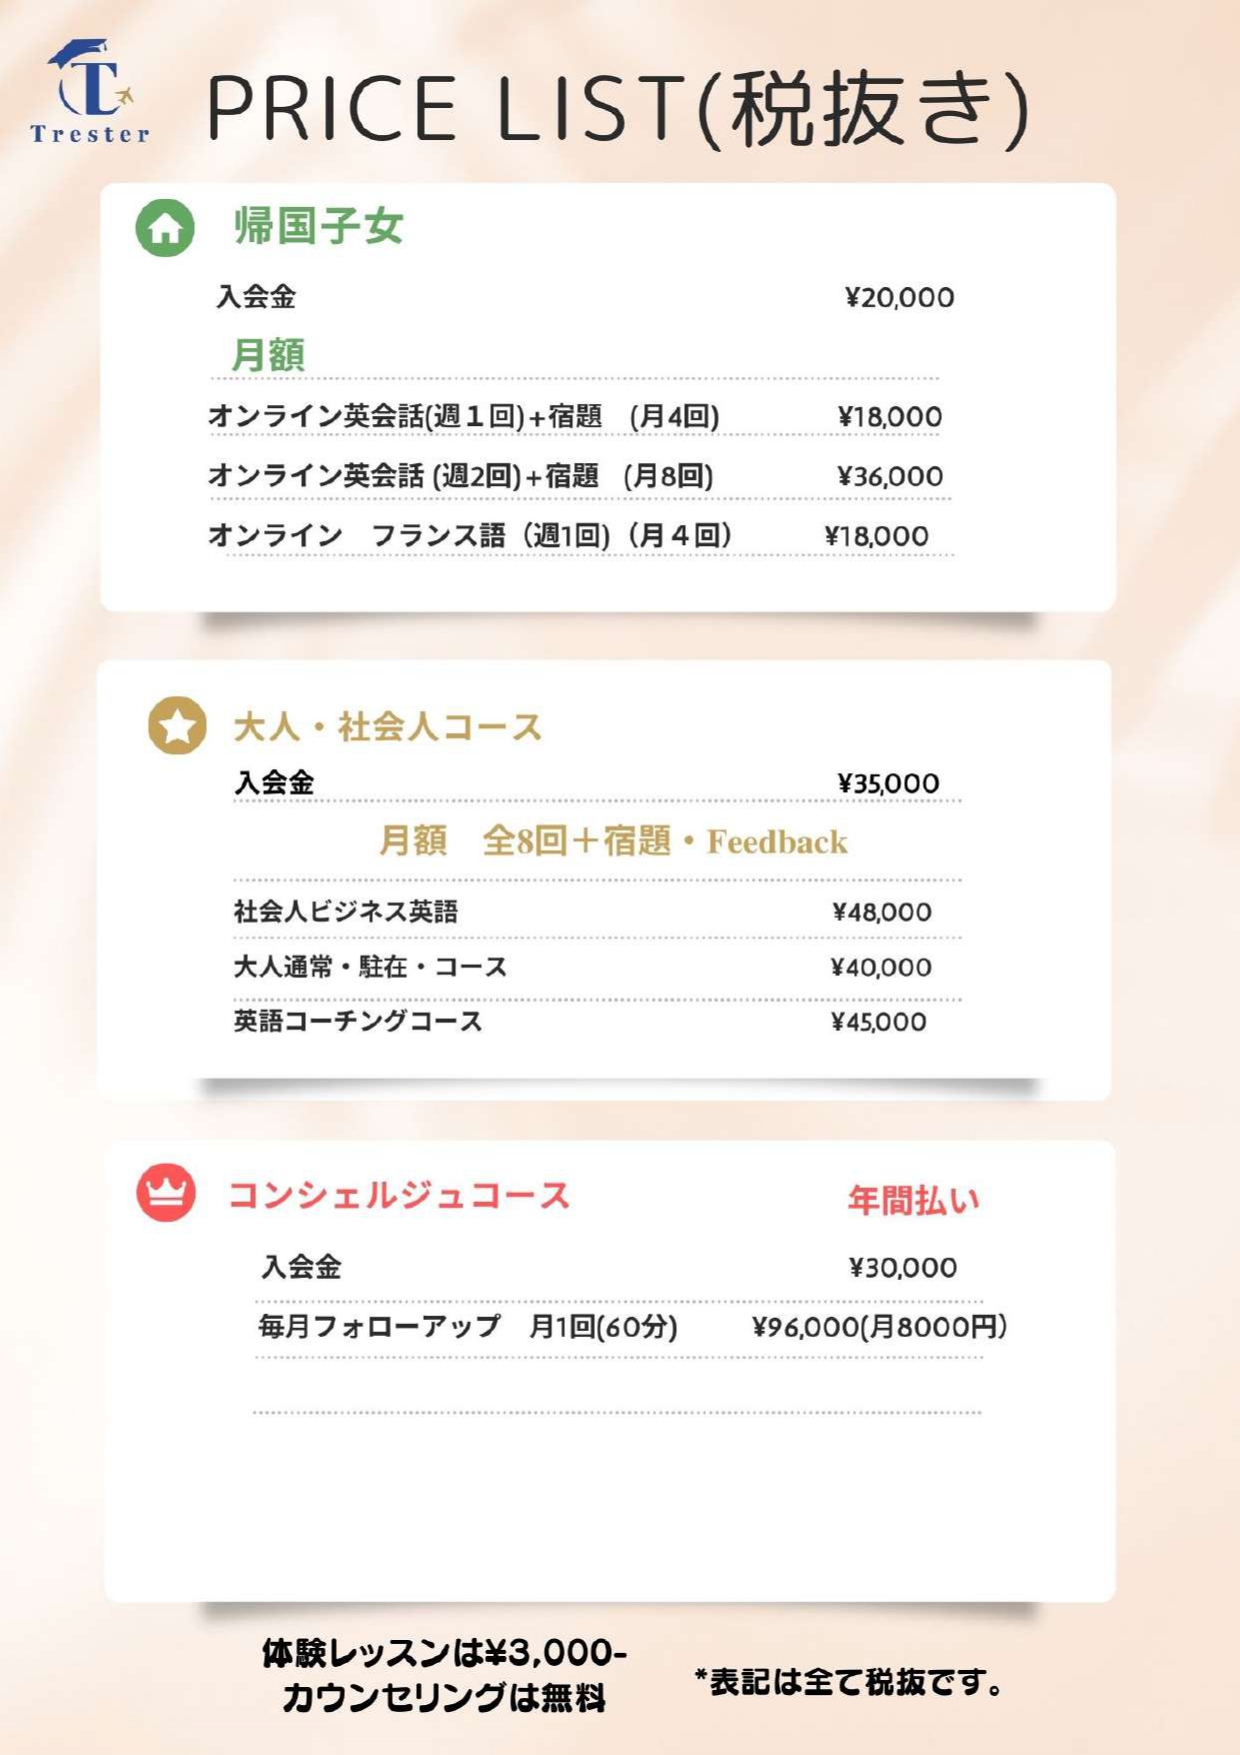Image resolution: width=1240 pixels, height=1755 pixels.
Task: Click the PRICE LIST(税抜き) title
Action: [617, 108]
